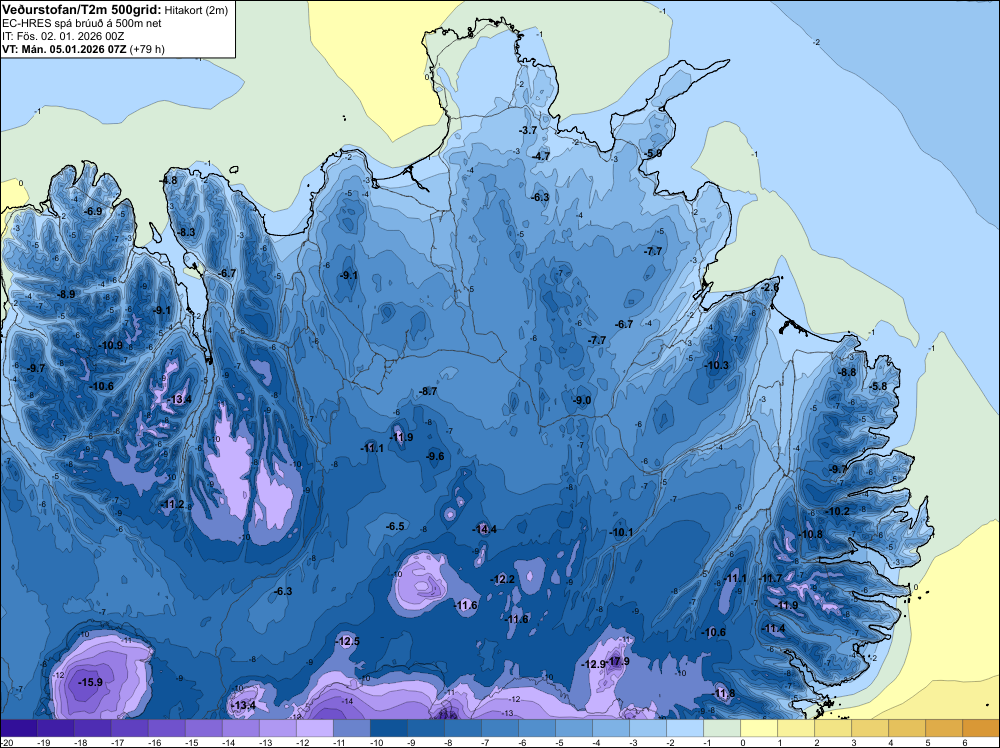Click the -11.7 temperature value on the map

[x=770, y=578]
